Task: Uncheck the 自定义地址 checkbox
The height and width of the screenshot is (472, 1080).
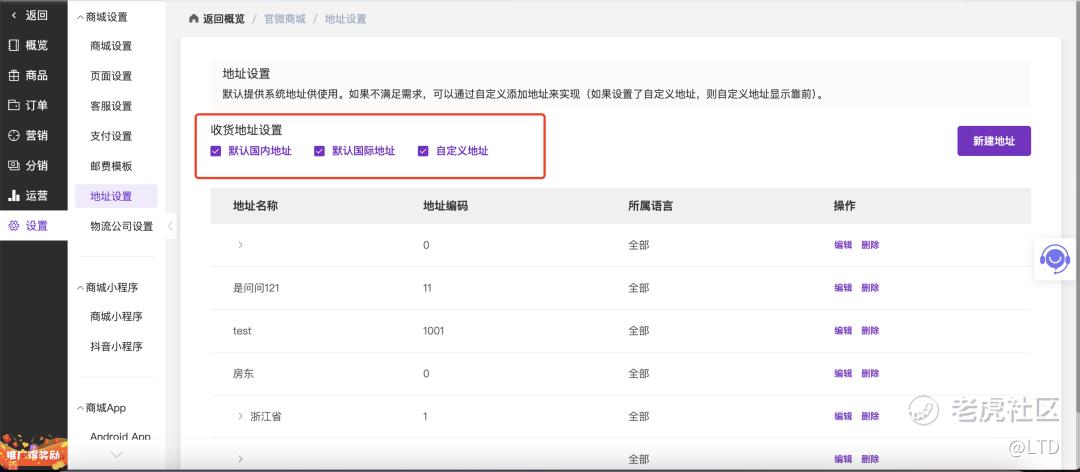Action: point(423,151)
